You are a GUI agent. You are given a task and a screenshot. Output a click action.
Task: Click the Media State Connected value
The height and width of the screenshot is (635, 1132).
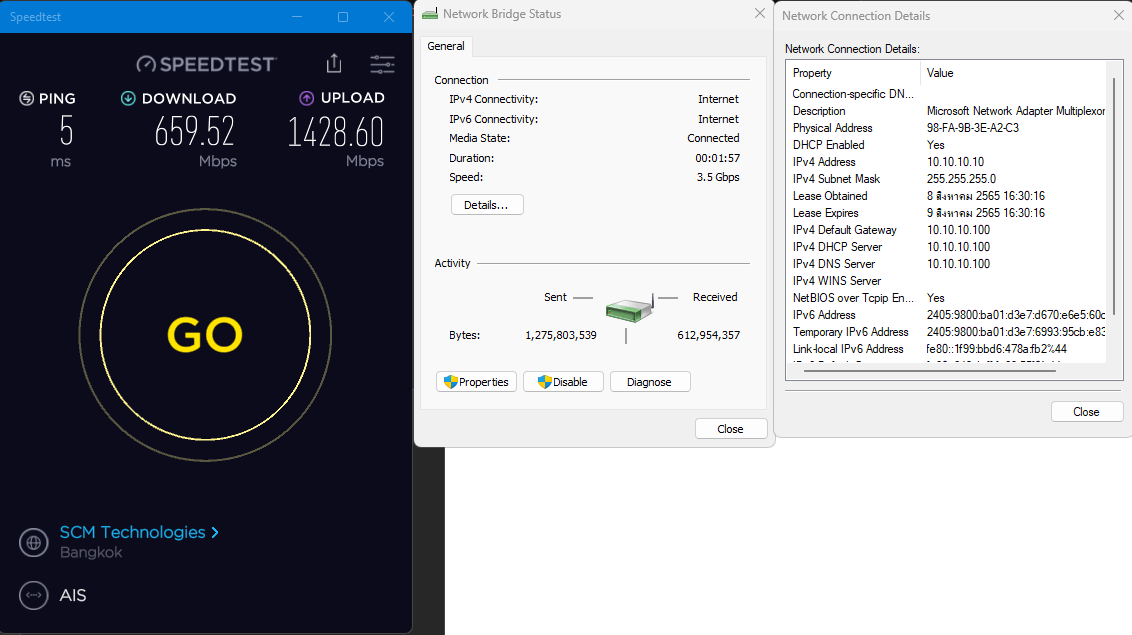tap(713, 138)
